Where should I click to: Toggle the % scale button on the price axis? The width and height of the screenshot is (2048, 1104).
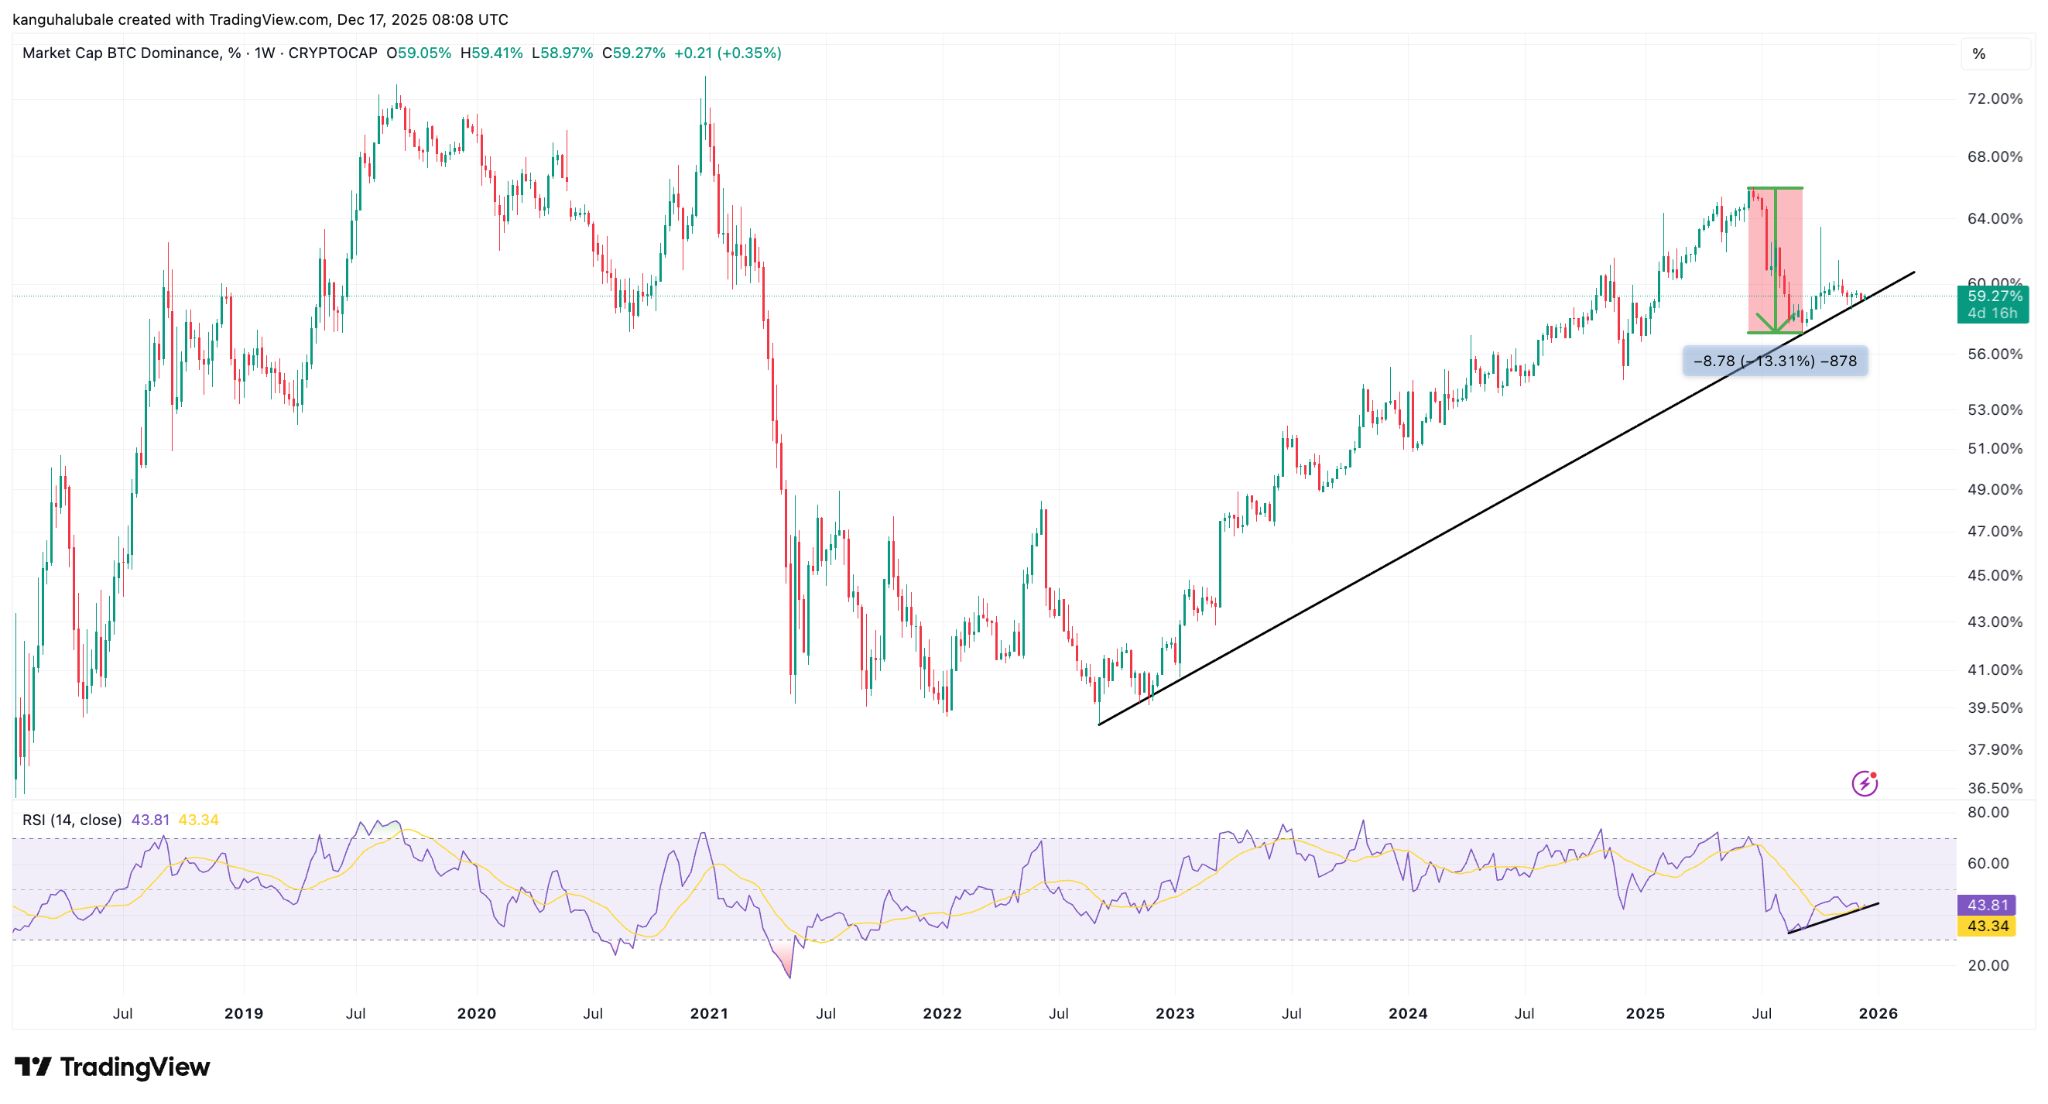tap(1979, 54)
